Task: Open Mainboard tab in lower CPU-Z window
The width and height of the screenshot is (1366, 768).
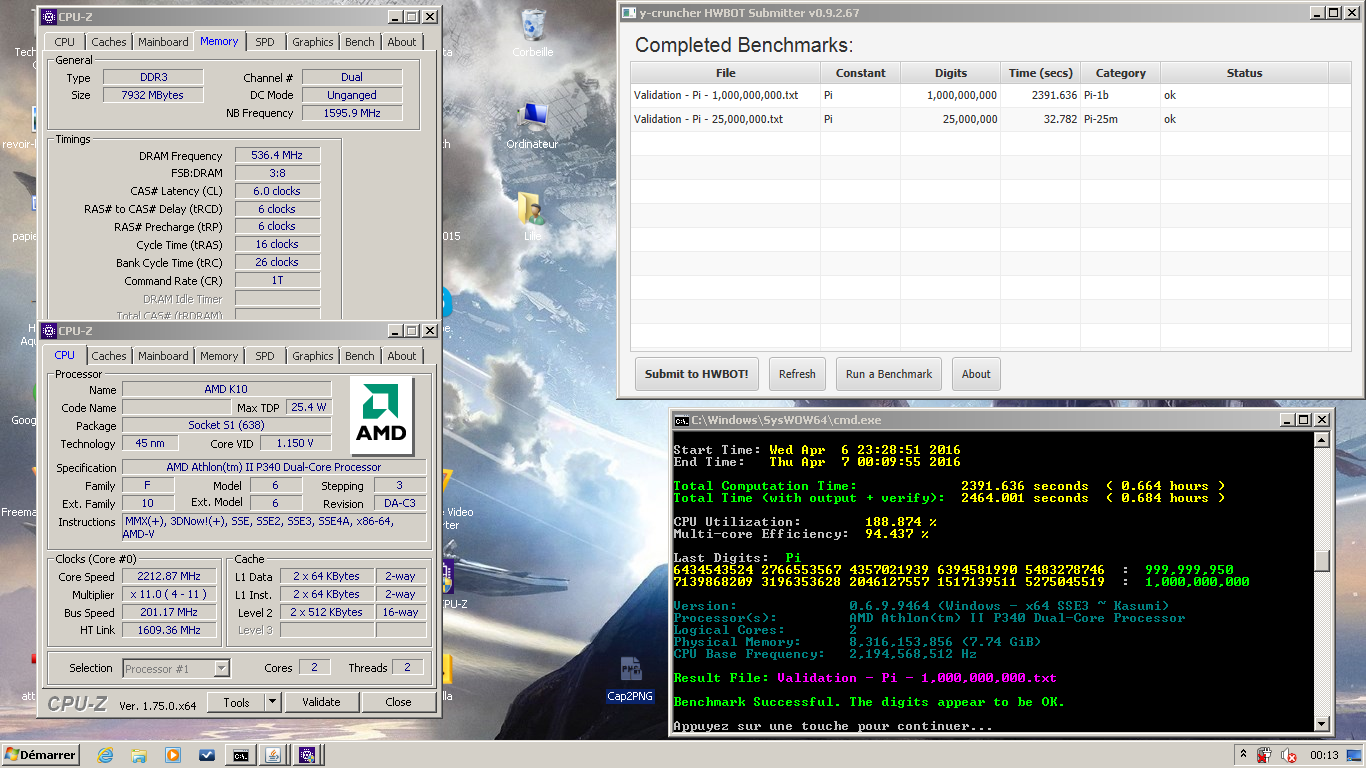Action: [163, 356]
